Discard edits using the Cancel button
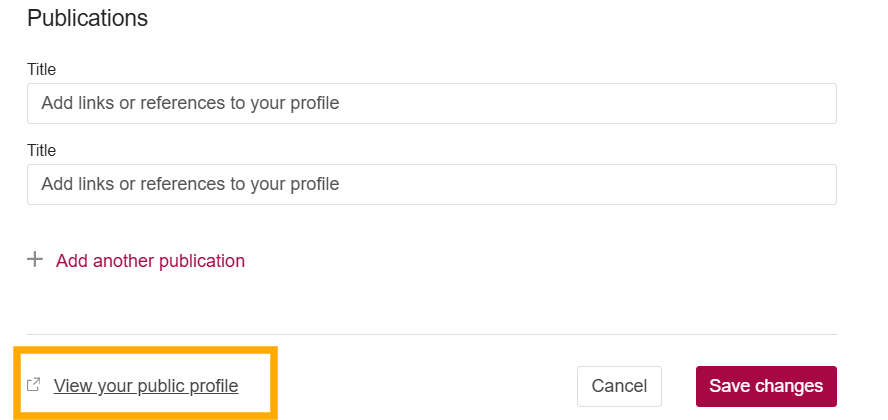 (619, 386)
